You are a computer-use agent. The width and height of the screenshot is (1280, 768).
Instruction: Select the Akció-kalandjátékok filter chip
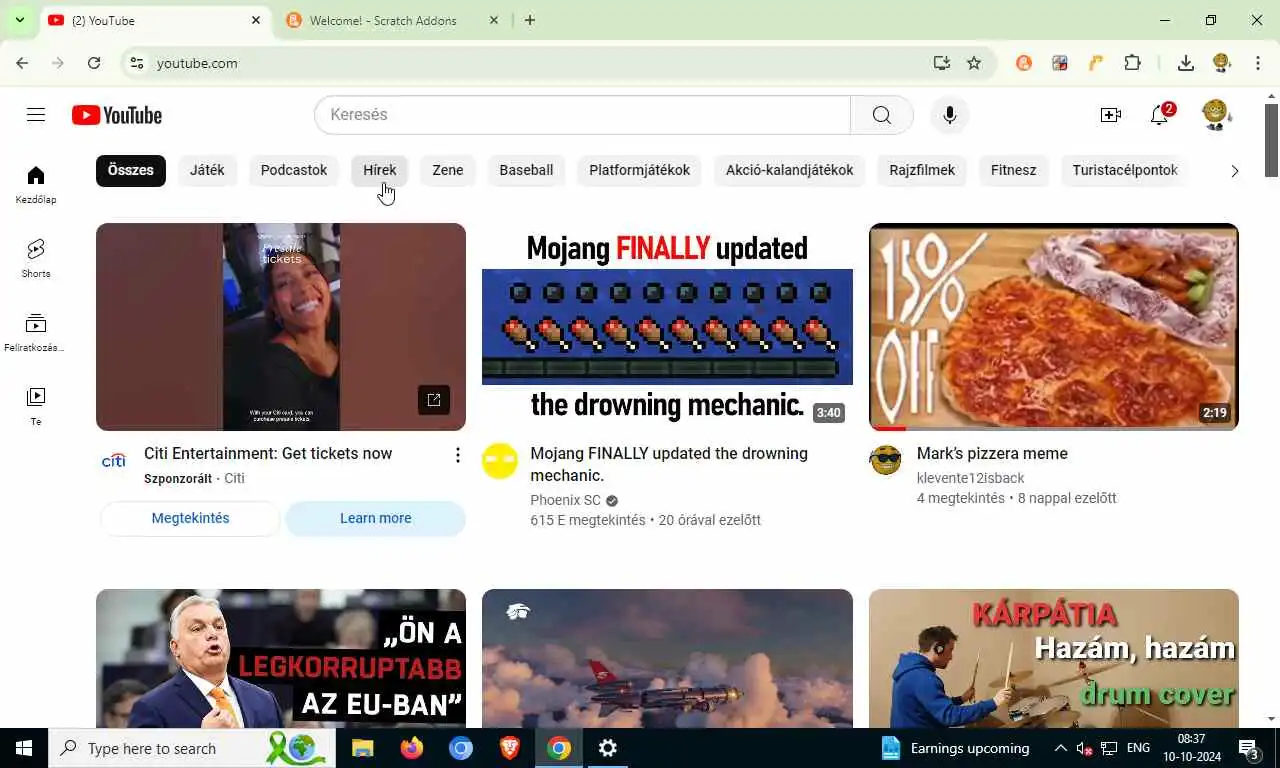790,170
